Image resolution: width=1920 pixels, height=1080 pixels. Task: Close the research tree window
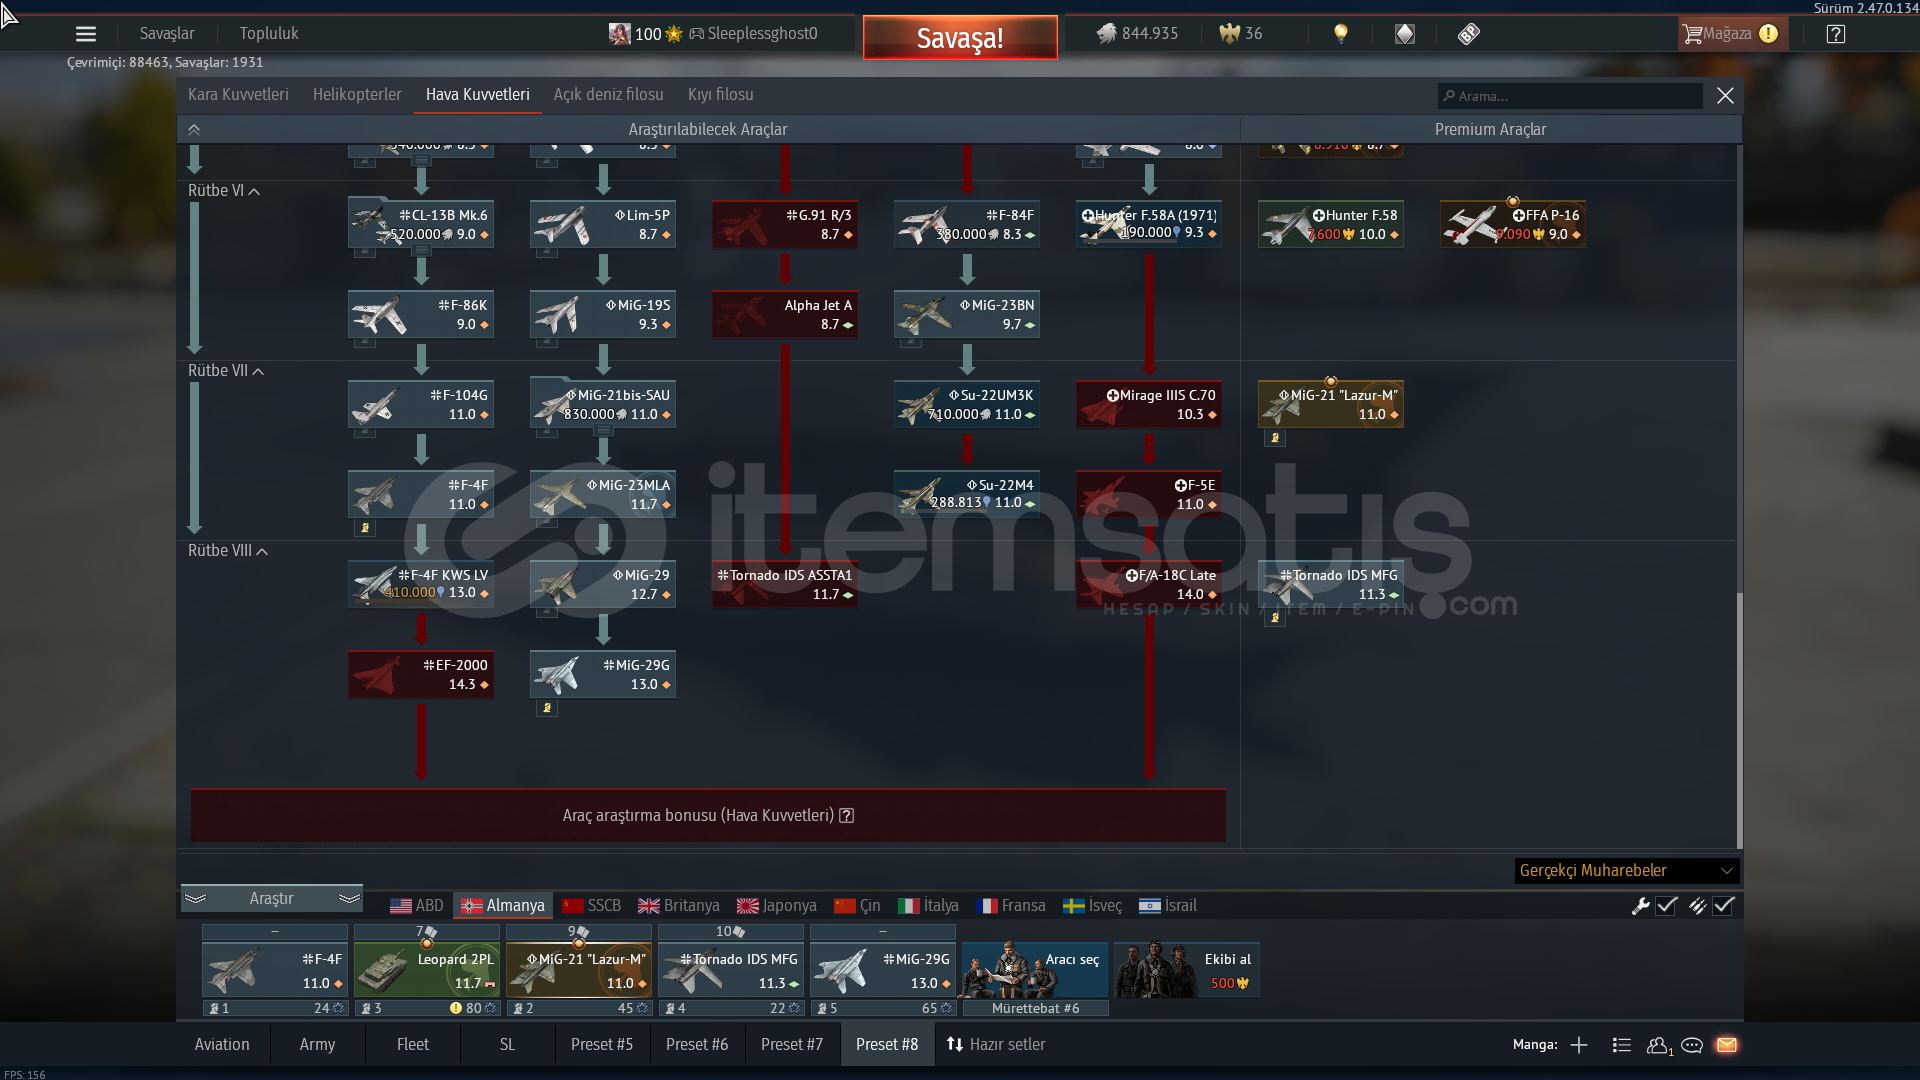click(1725, 96)
